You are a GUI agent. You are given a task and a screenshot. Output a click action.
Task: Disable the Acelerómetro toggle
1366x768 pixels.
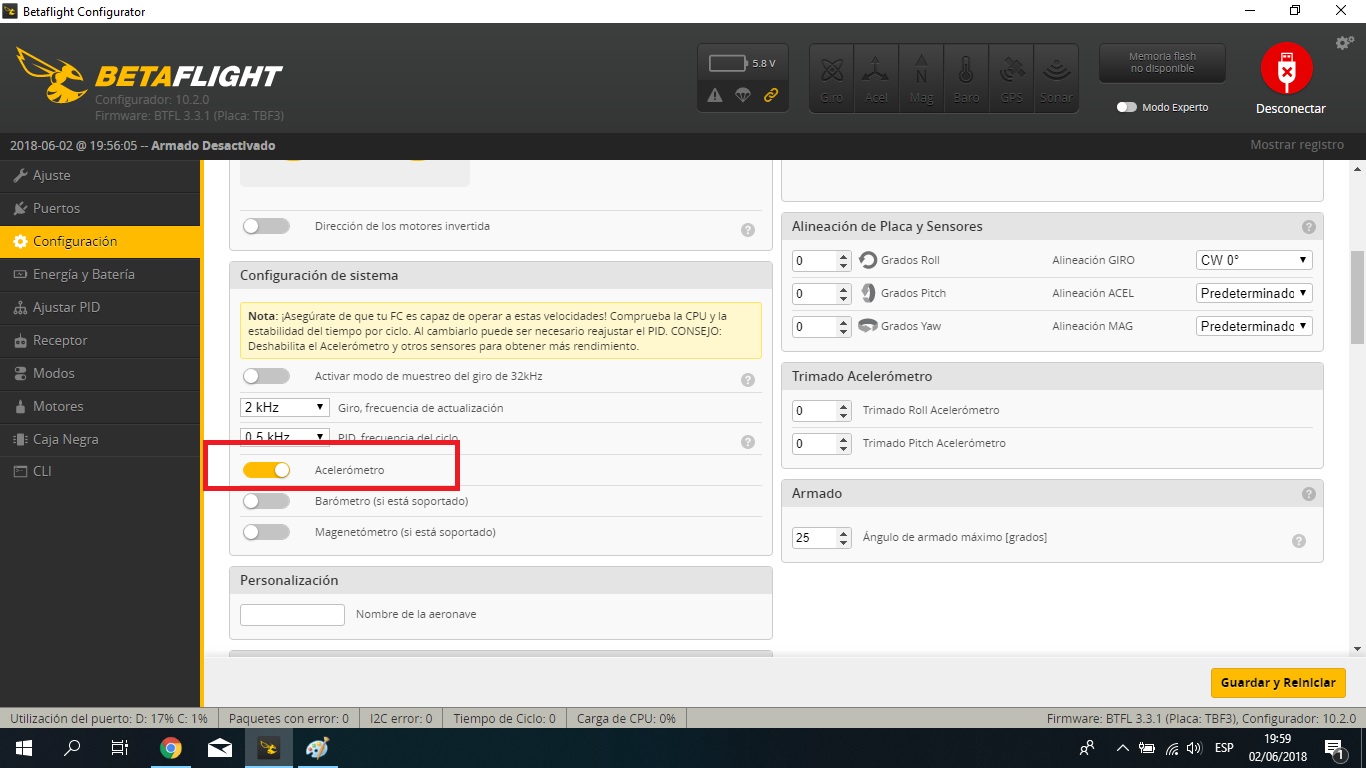pyautogui.click(x=266, y=470)
